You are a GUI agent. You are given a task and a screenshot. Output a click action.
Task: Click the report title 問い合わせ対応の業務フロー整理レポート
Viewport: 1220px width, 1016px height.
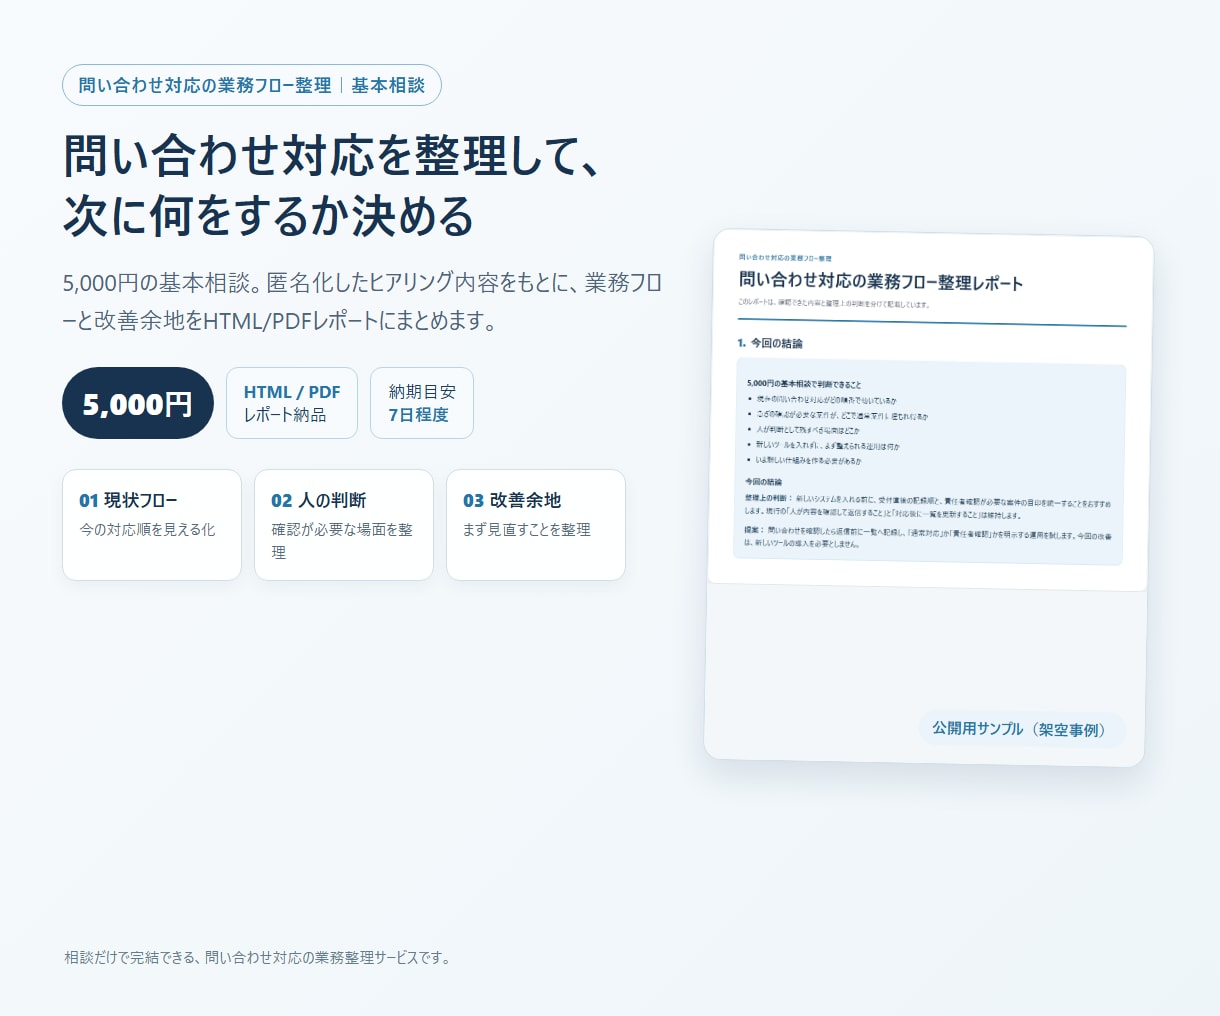881,281
